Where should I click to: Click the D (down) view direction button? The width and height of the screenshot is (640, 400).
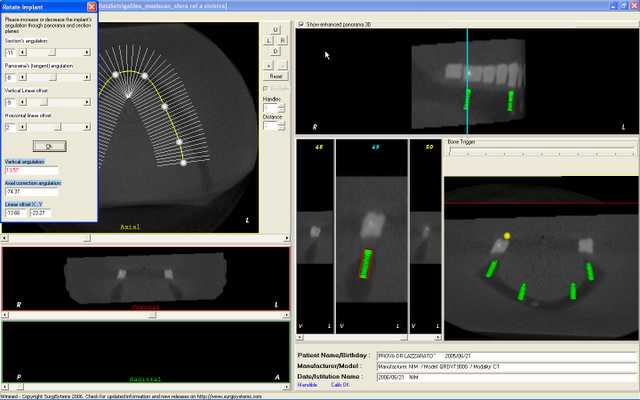(276, 51)
